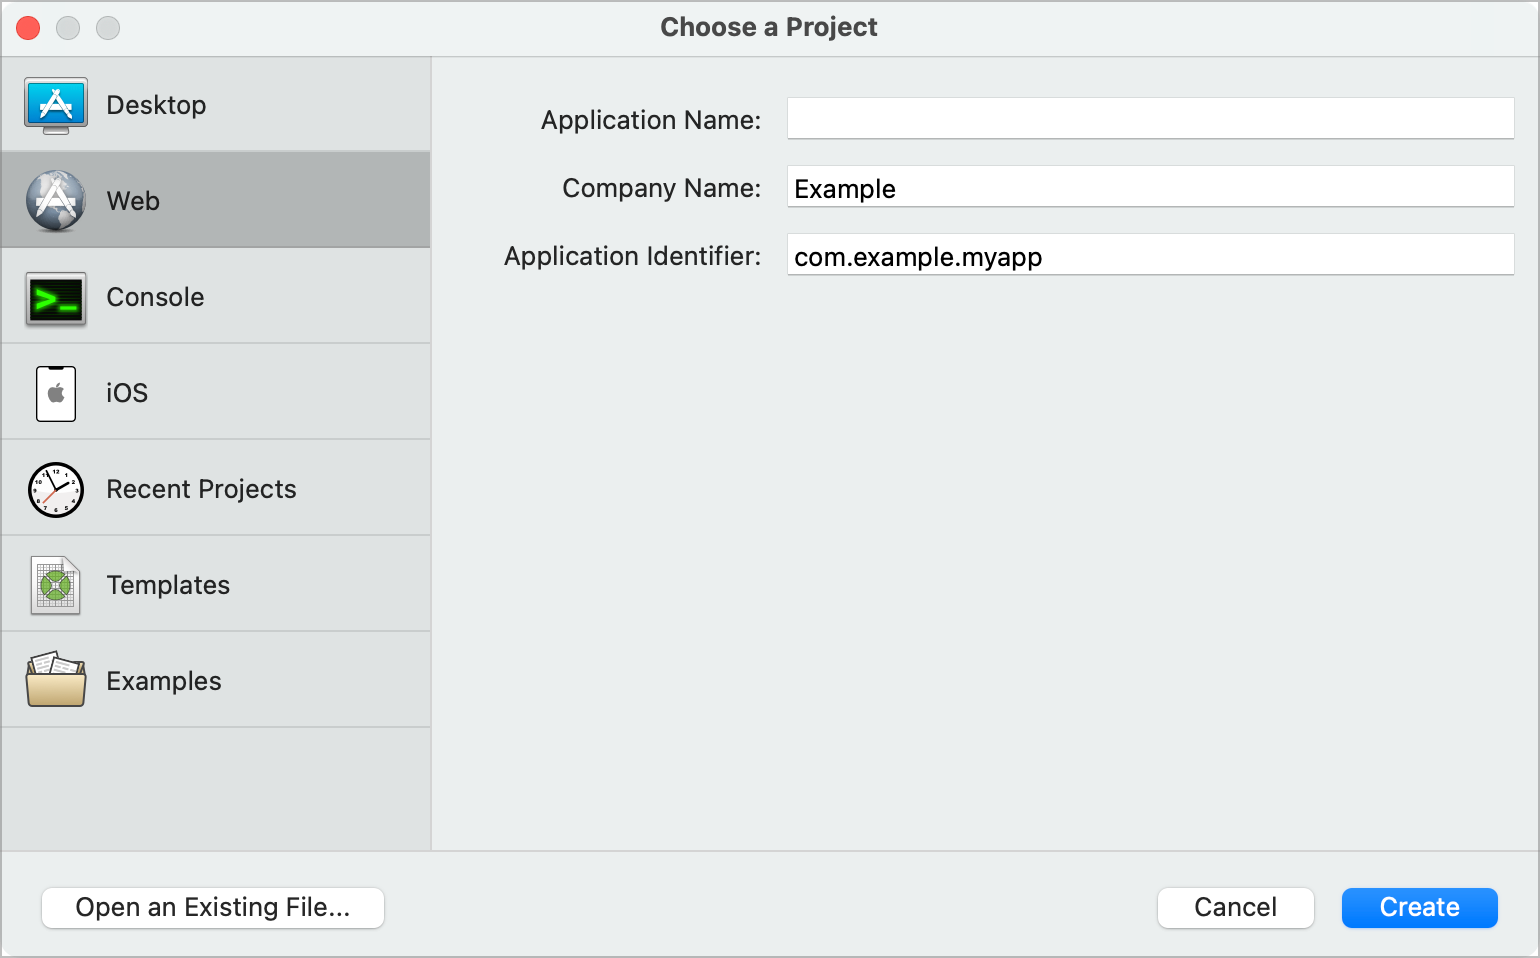
Task: Click the blue Create button
Action: click(1420, 908)
